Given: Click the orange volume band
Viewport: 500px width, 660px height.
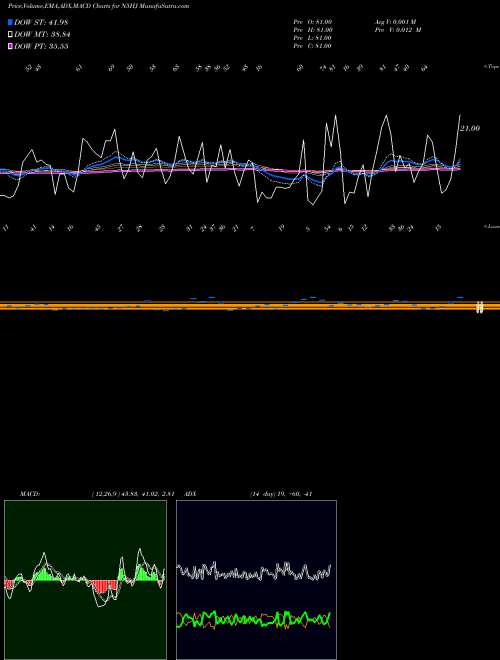Looking at the screenshot, I should [x=250, y=306].
